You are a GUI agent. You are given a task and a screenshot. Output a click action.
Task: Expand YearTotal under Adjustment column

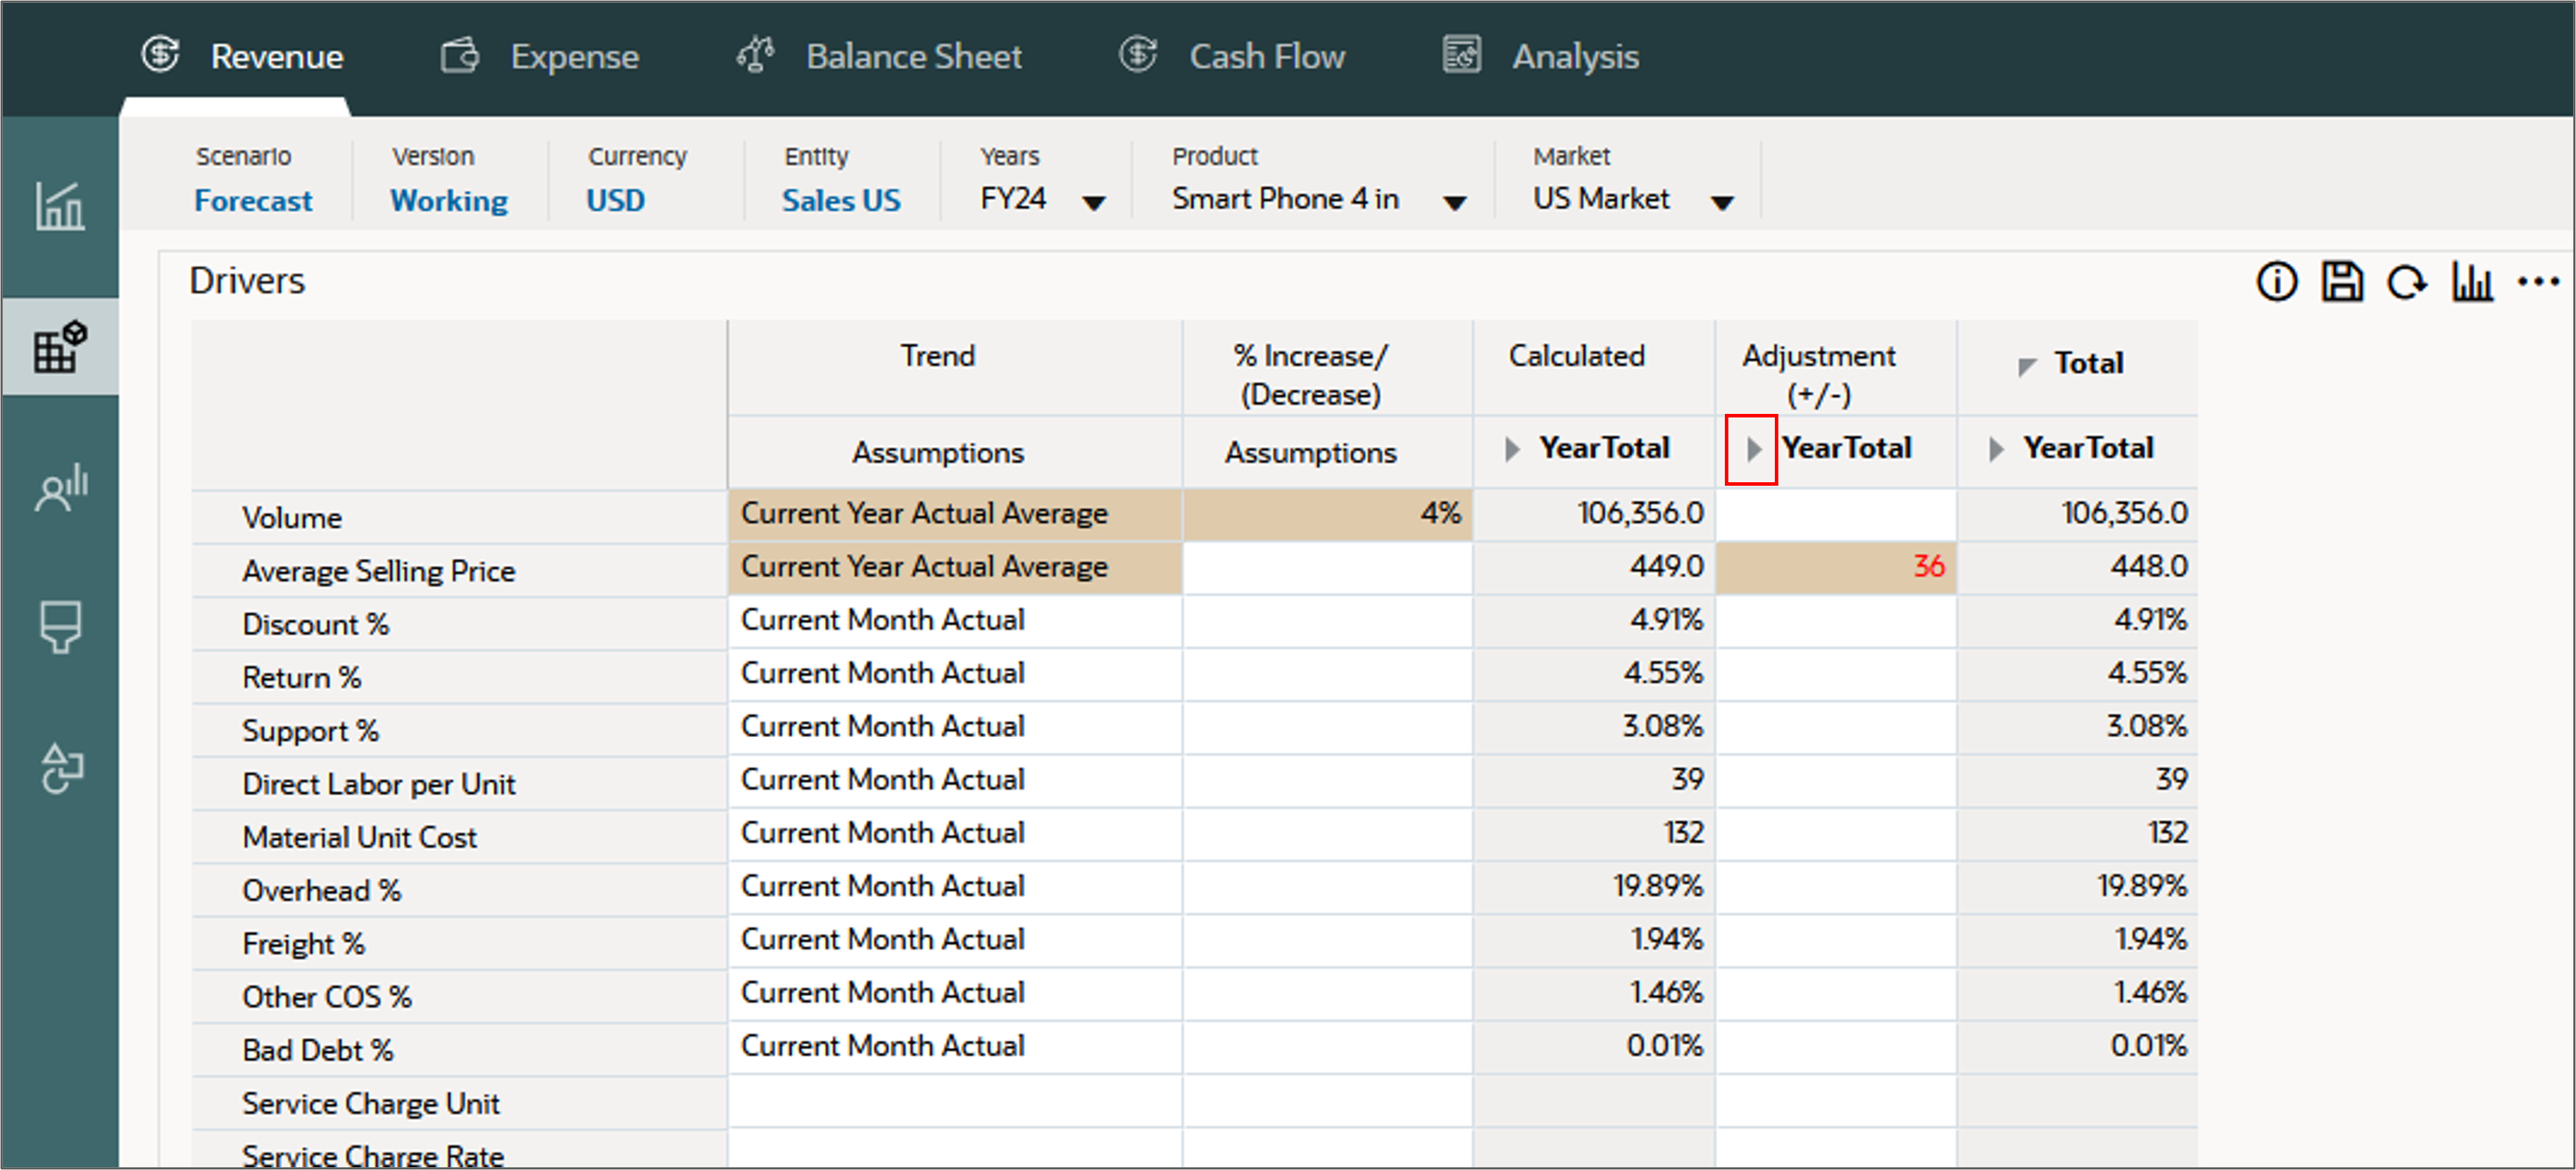pyautogui.click(x=1752, y=449)
